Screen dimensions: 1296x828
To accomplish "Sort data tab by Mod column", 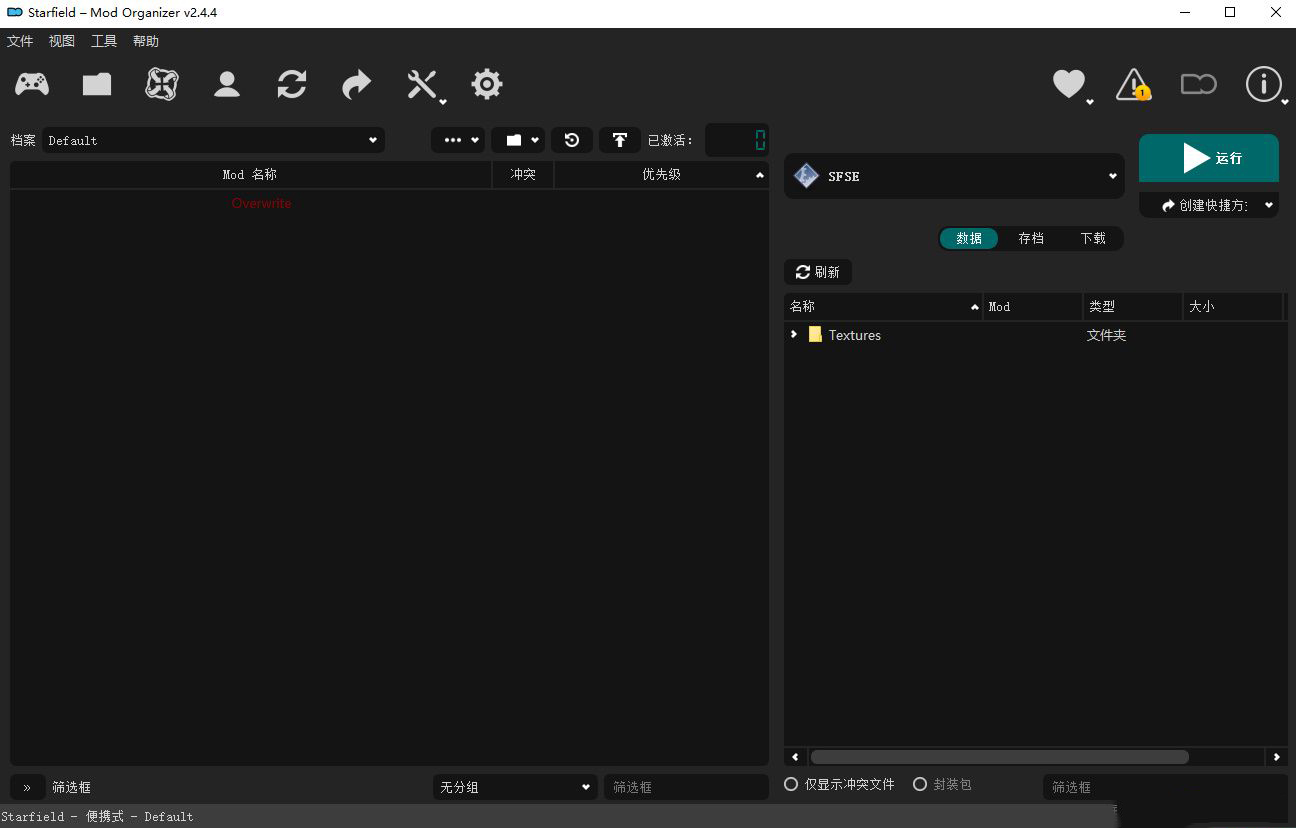I will click(x=1034, y=306).
